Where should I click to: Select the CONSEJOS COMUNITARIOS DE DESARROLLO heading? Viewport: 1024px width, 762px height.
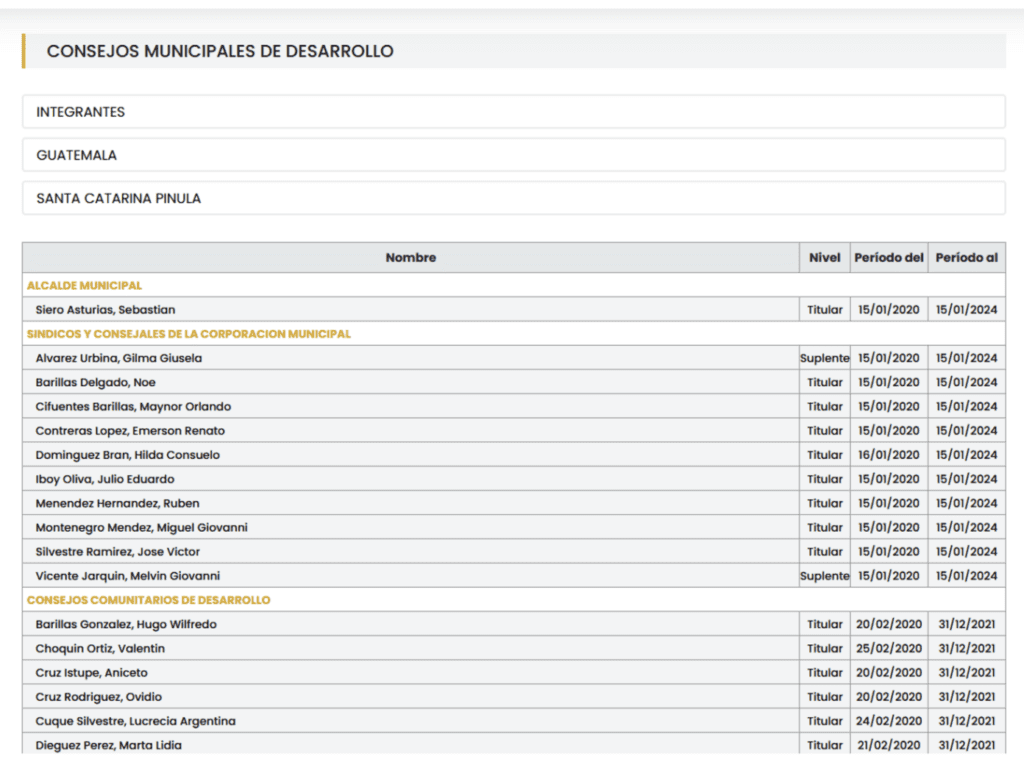[x=148, y=600]
